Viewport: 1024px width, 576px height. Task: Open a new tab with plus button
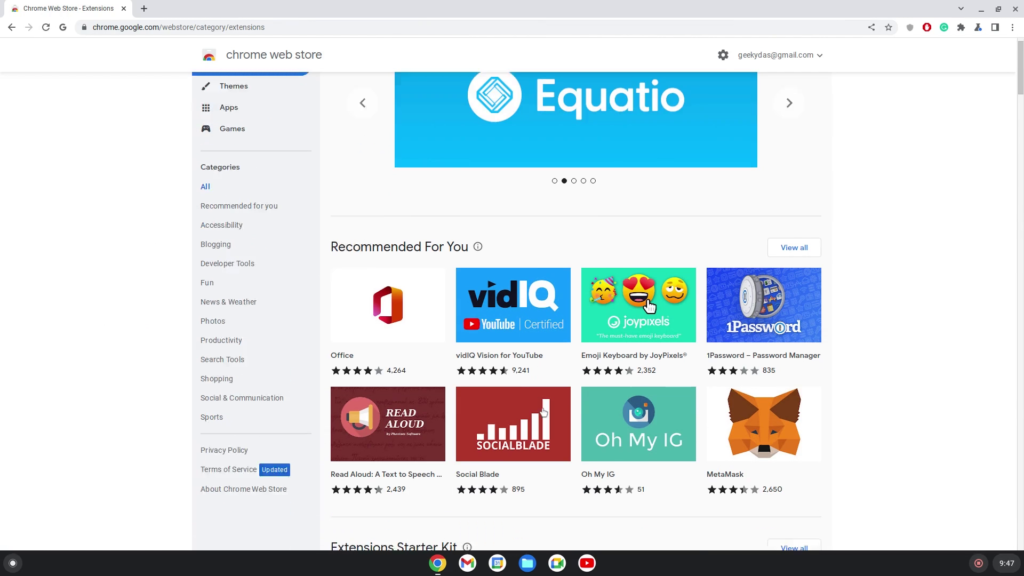pos(144,8)
